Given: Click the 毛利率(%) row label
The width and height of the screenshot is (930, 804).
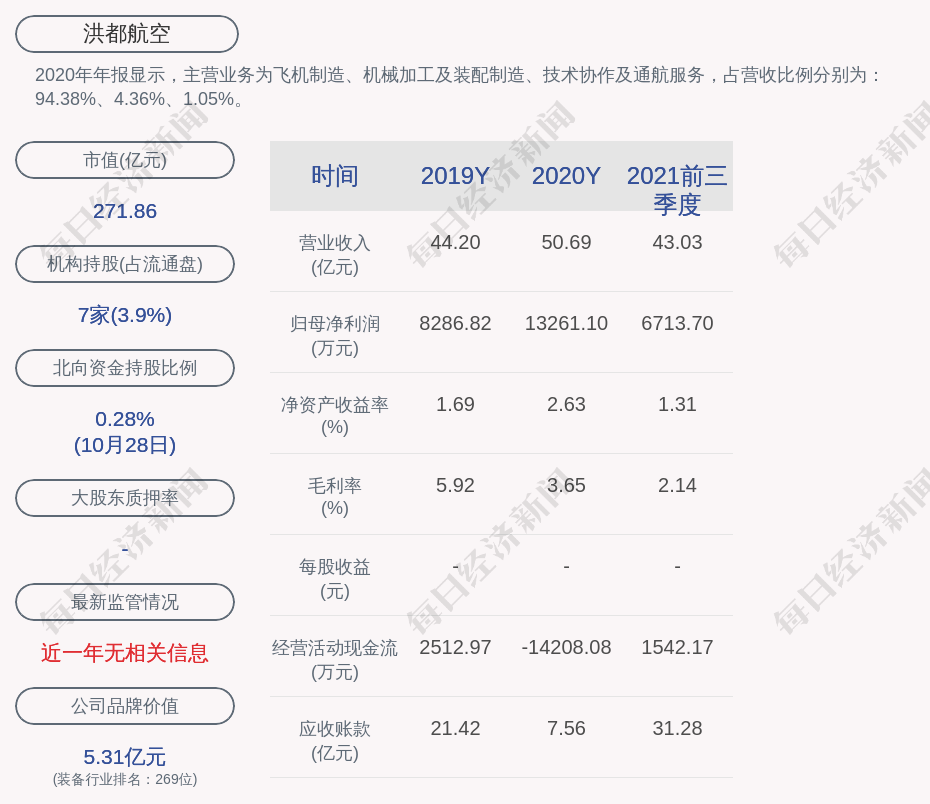Looking at the screenshot, I should tap(335, 497).
